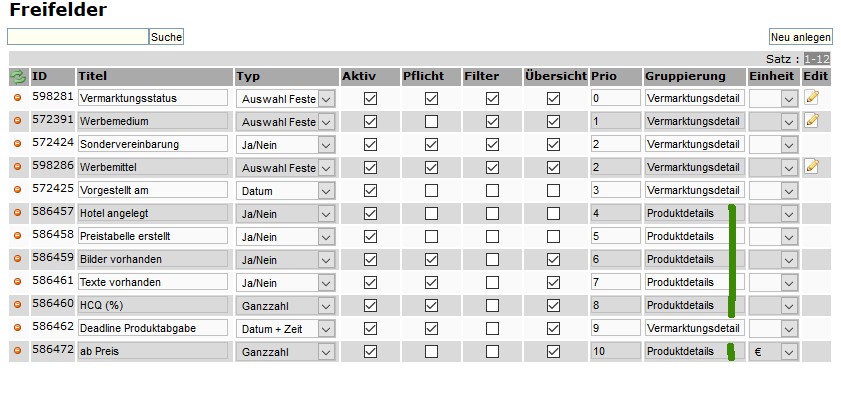
Task: Expand the Einheit dropdown showing € for ab Preis
Action: pyautogui.click(x=773, y=352)
